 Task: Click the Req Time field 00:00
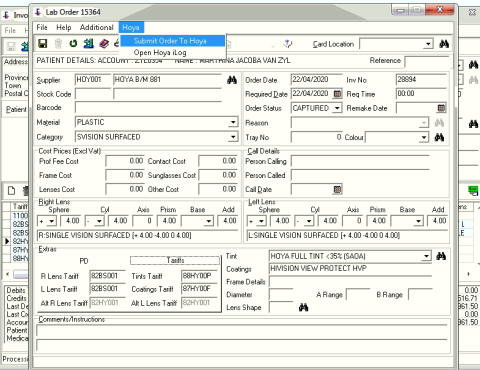pyautogui.click(x=421, y=94)
